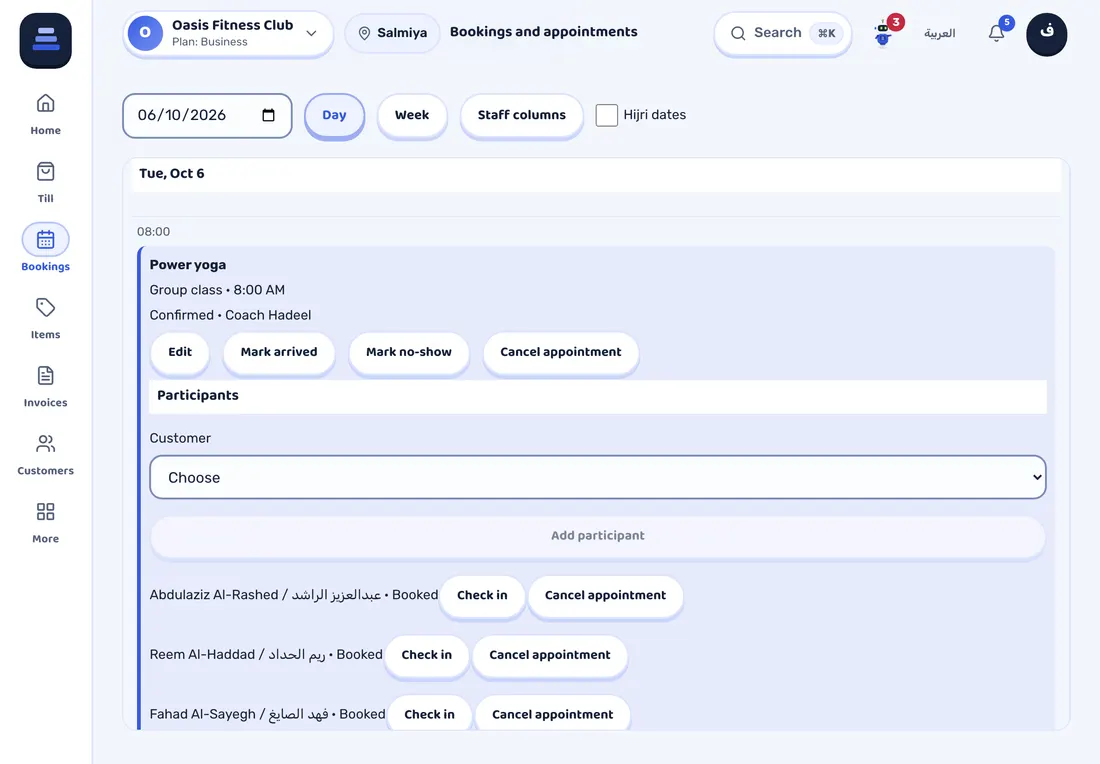
Task: Mark Power yoga as arrived
Action: (x=279, y=352)
